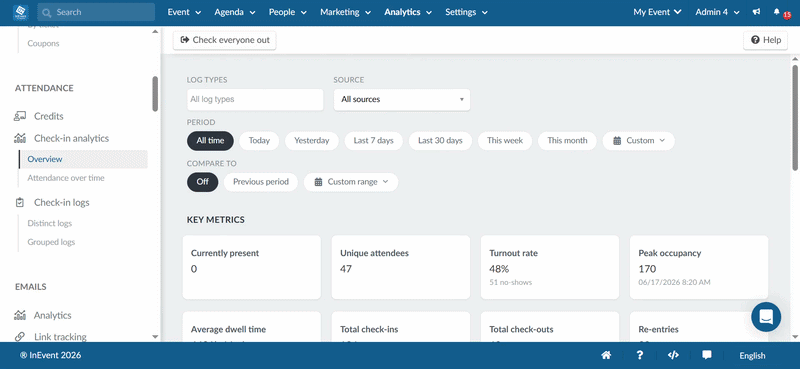Screen dimensions: 800x369
Task: Click the Turnout rate metric card
Action: (549, 267)
